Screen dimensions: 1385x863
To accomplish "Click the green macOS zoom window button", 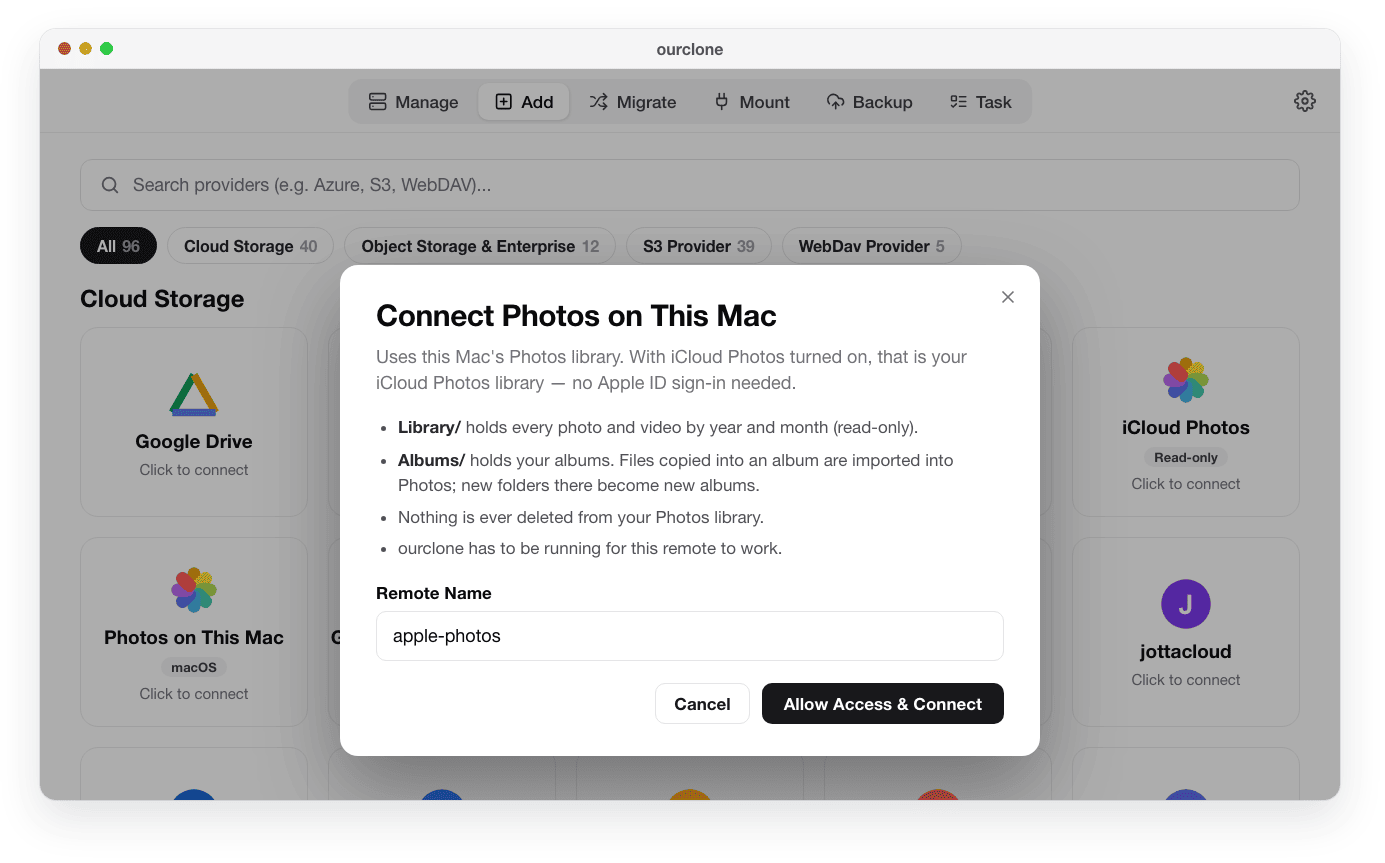I will (107, 48).
